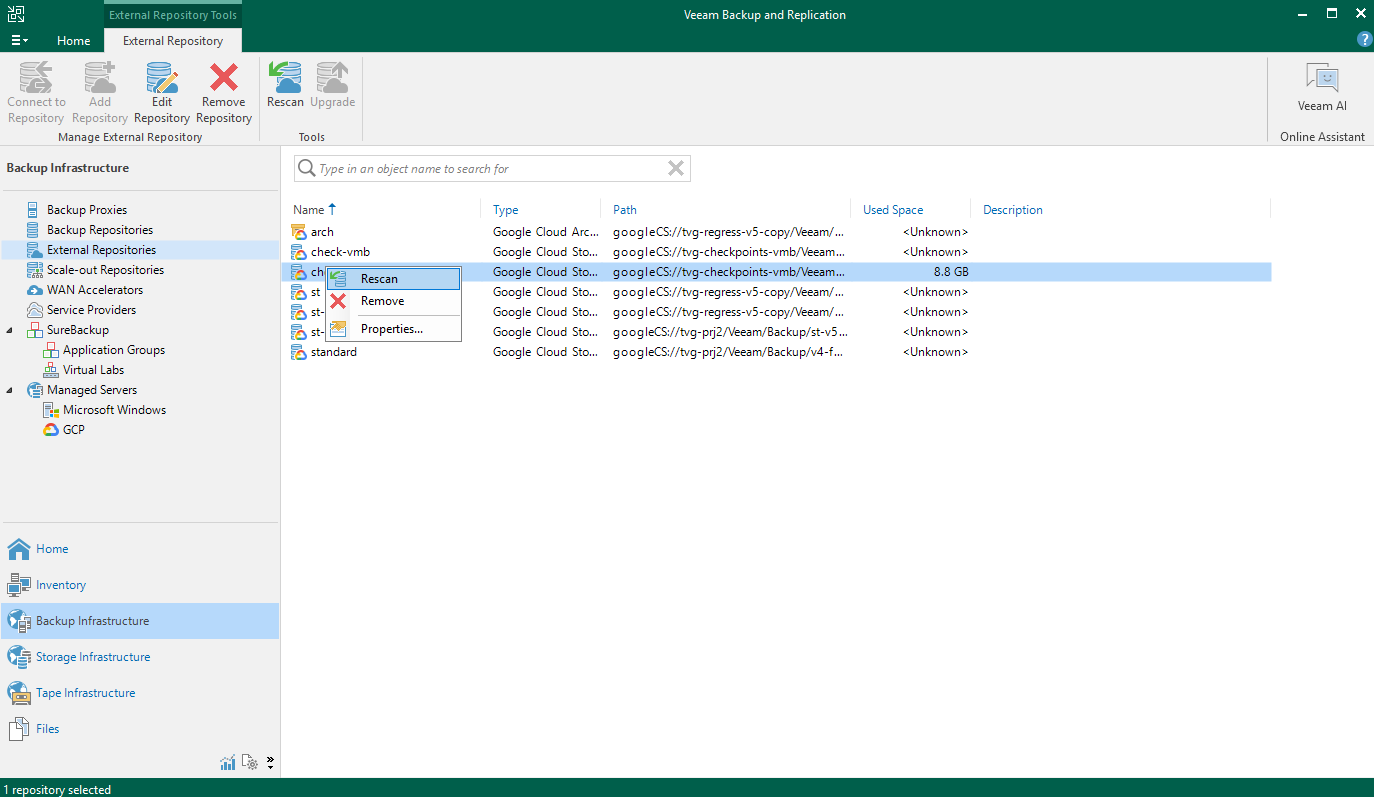Click the Add Repository ribbon icon

(99, 78)
